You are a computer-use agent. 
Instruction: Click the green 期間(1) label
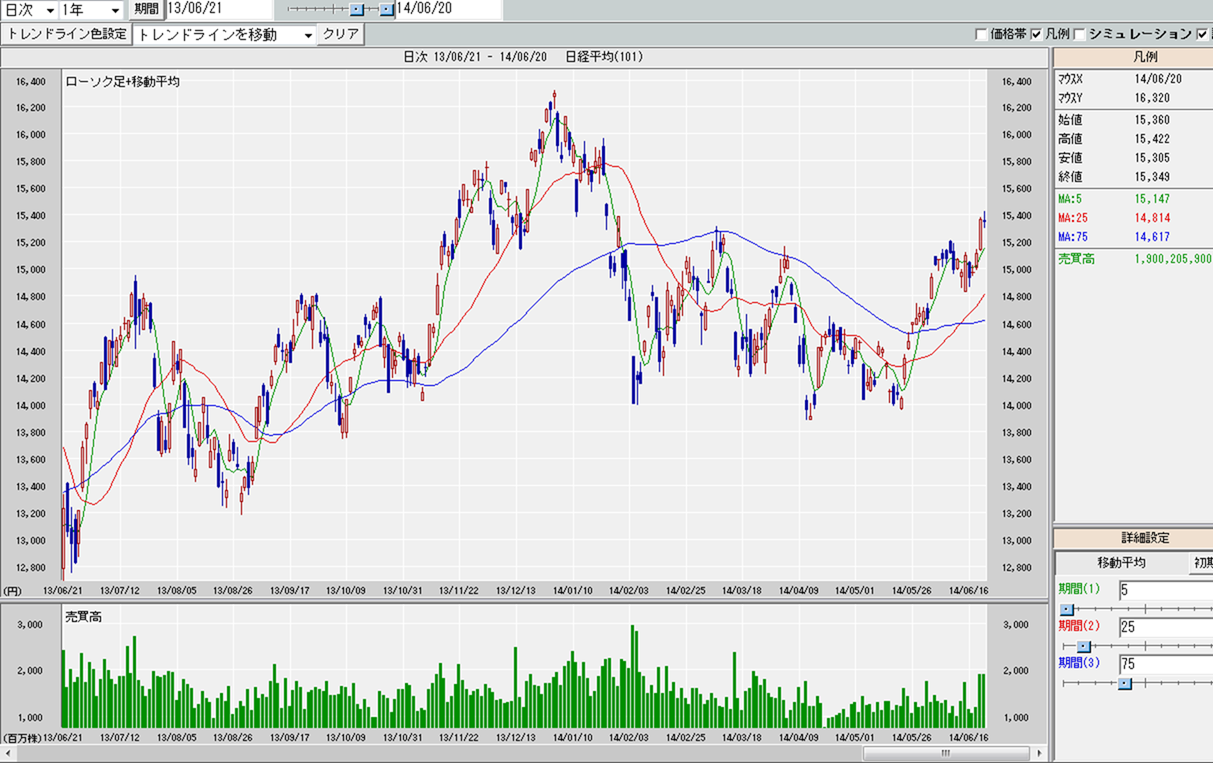click(x=1079, y=589)
